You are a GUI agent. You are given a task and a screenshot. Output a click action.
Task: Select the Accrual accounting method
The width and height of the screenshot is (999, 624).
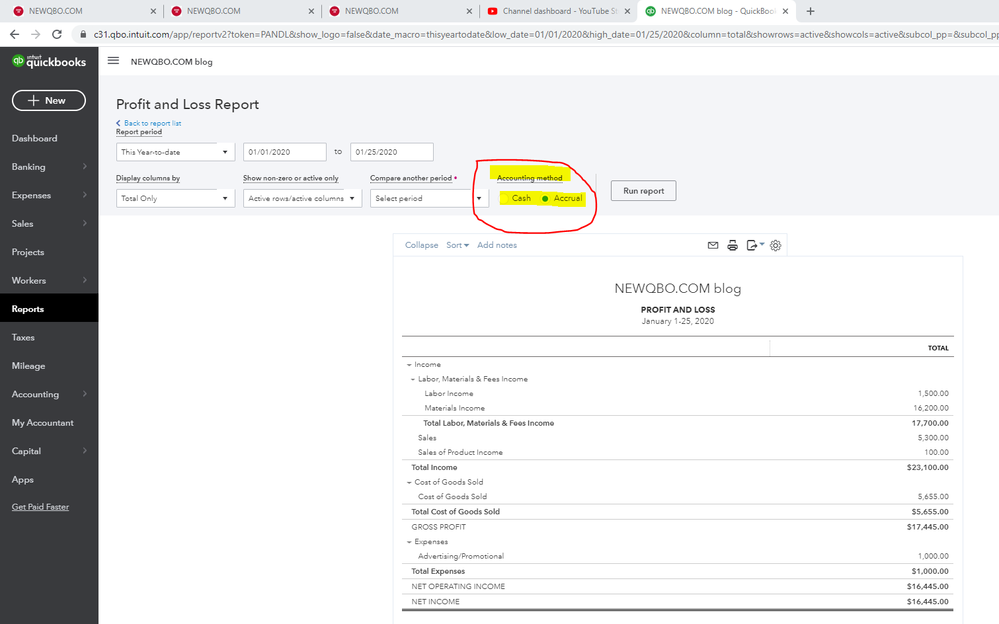pyautogui.click(x=545, y=198)
